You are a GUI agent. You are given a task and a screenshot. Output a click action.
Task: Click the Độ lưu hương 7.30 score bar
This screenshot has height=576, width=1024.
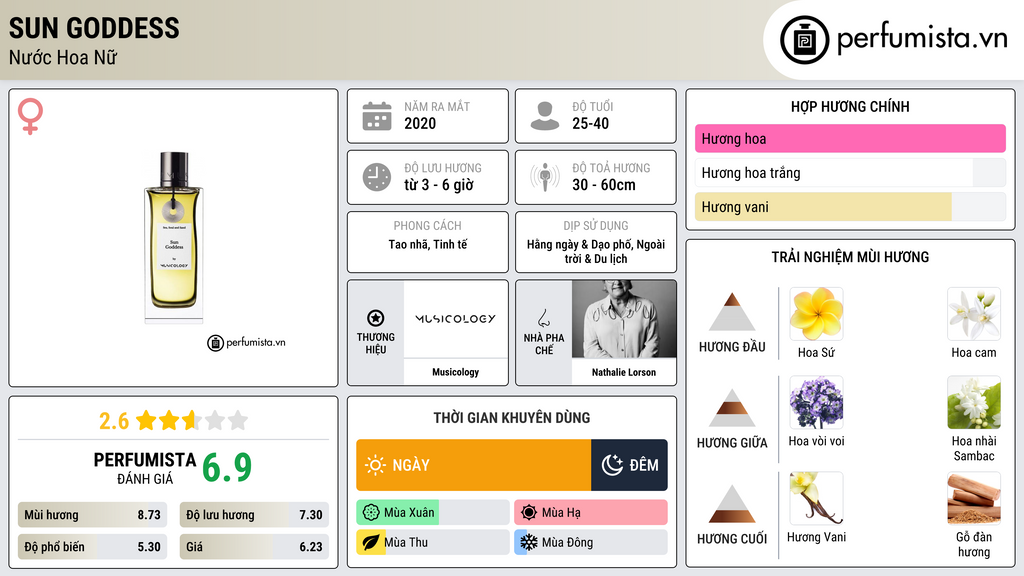click(x=254, y=515)
